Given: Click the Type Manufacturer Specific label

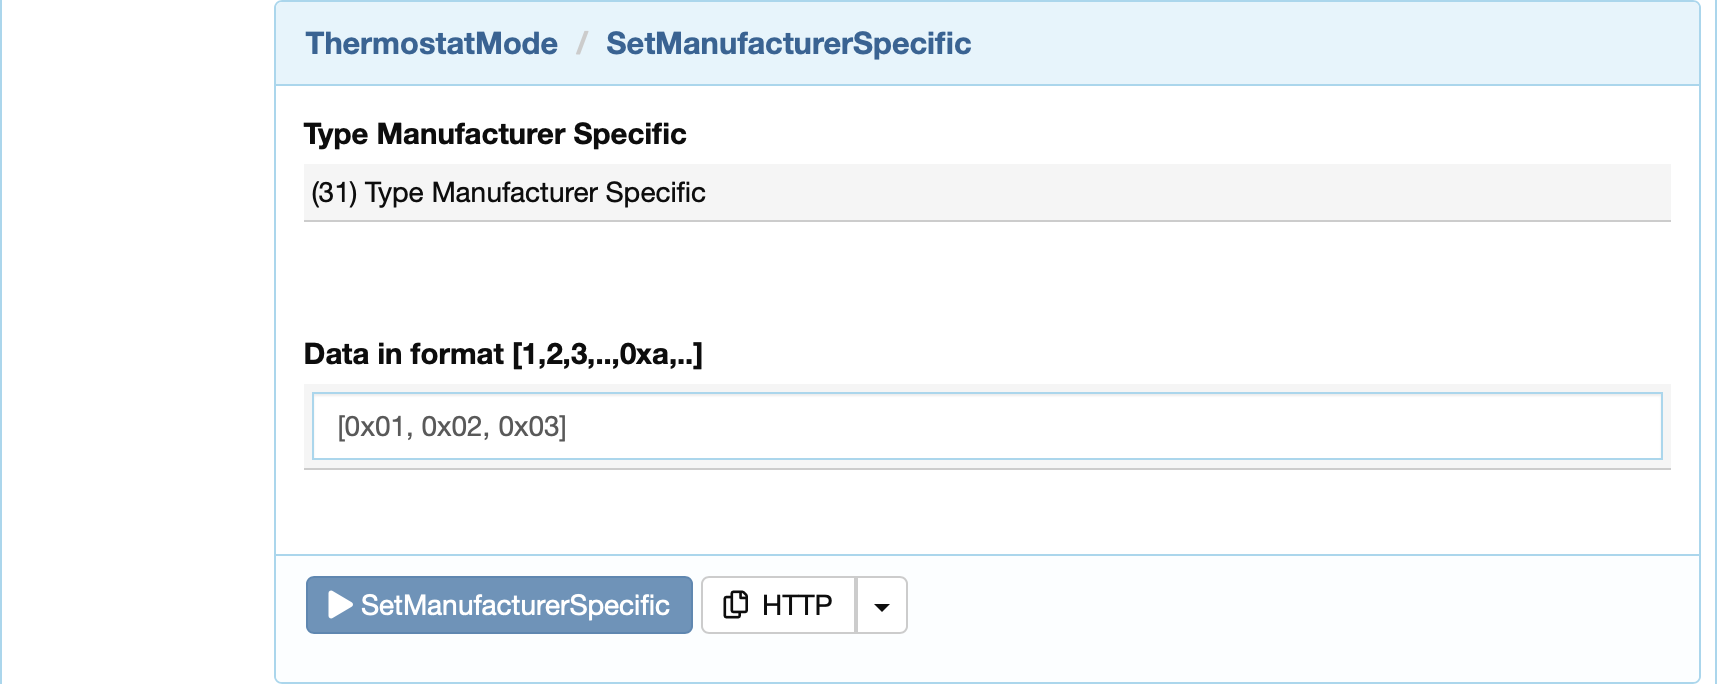Looking at the screenshot, I should pos(495,134).
